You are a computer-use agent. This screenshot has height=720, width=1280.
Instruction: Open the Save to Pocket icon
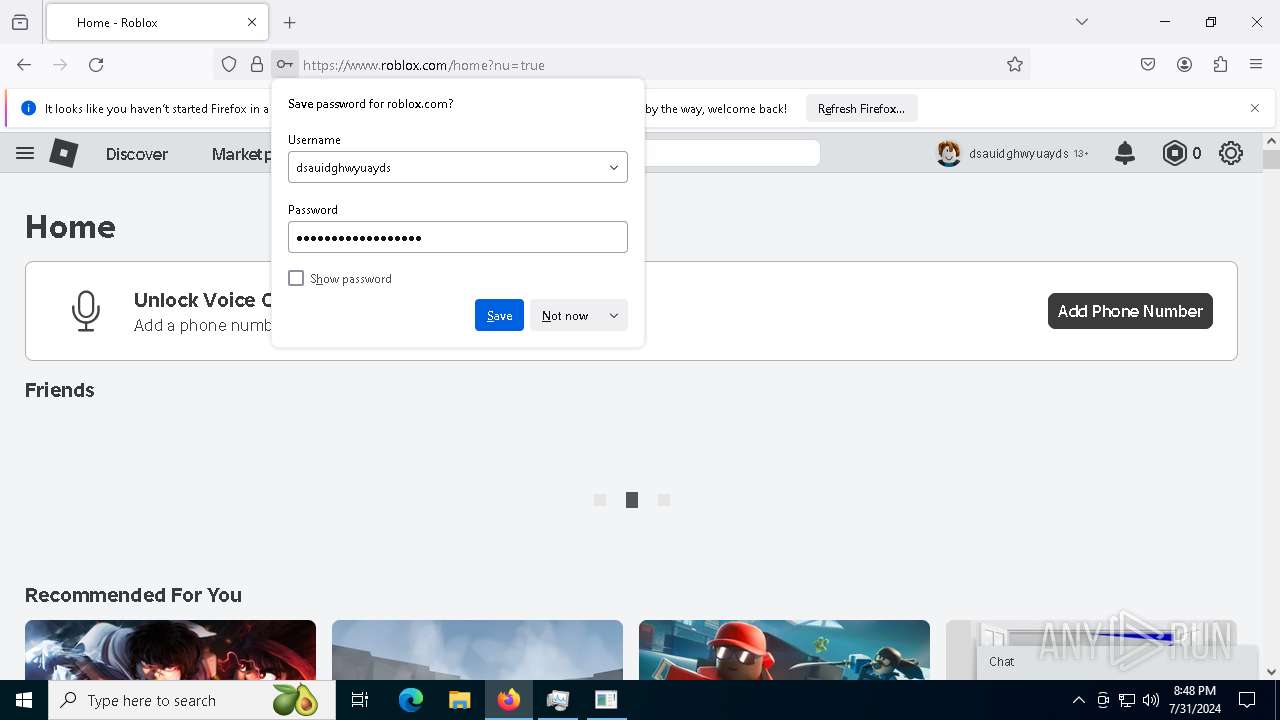pyautogui.click(x=1148, y=65)
